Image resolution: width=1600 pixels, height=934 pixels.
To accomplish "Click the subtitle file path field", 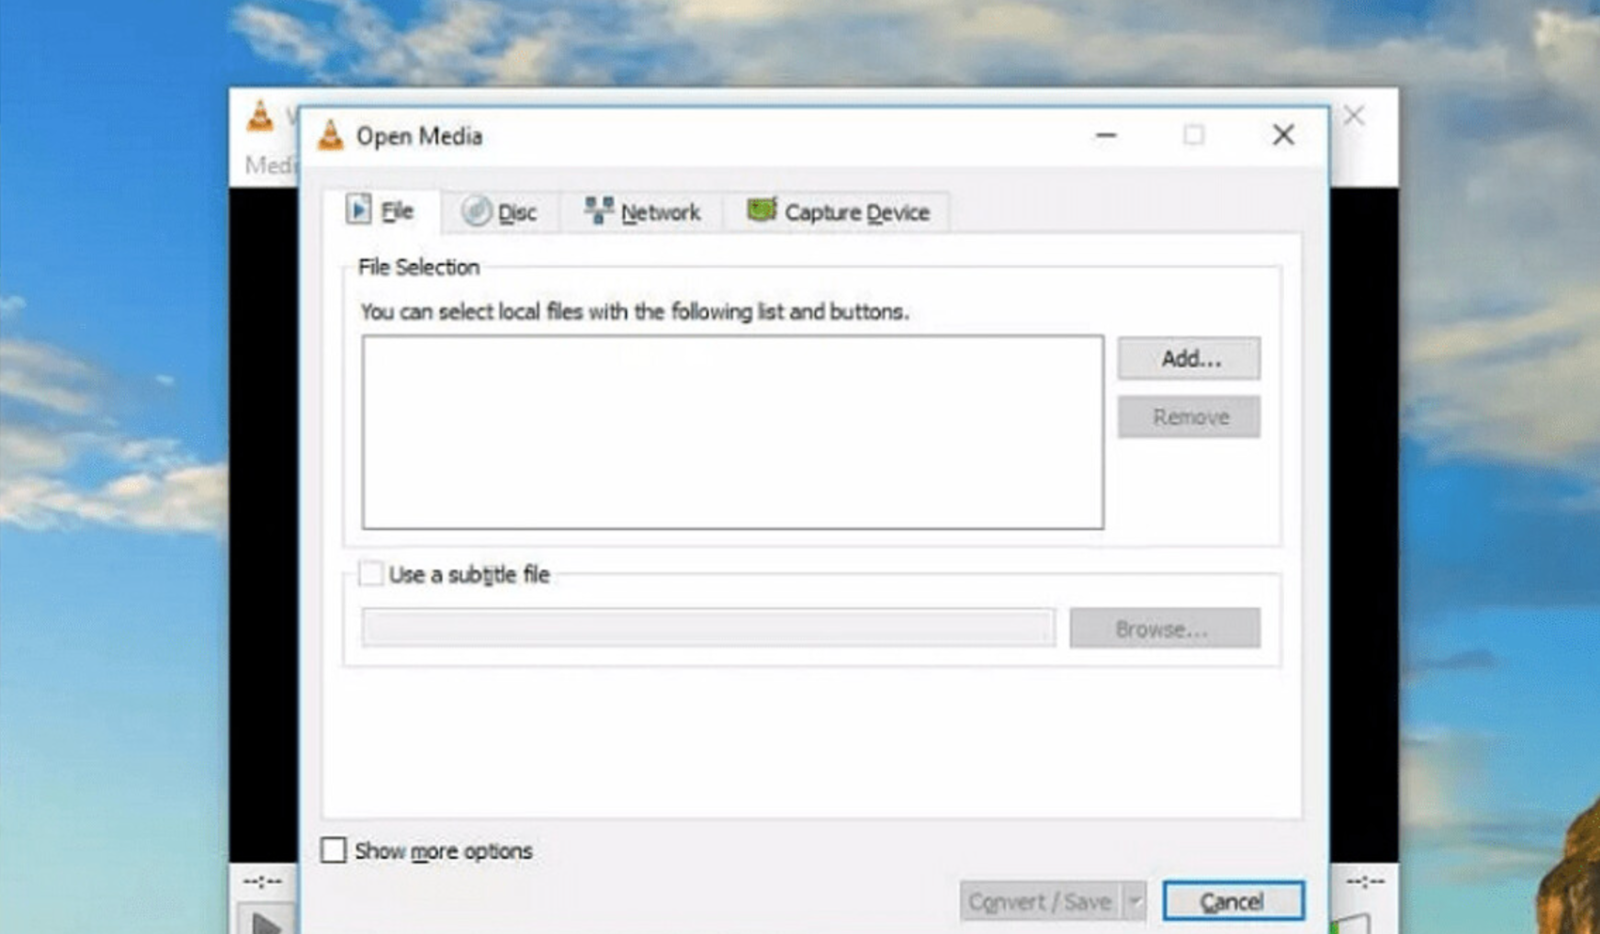I will (x=708, y=628).
